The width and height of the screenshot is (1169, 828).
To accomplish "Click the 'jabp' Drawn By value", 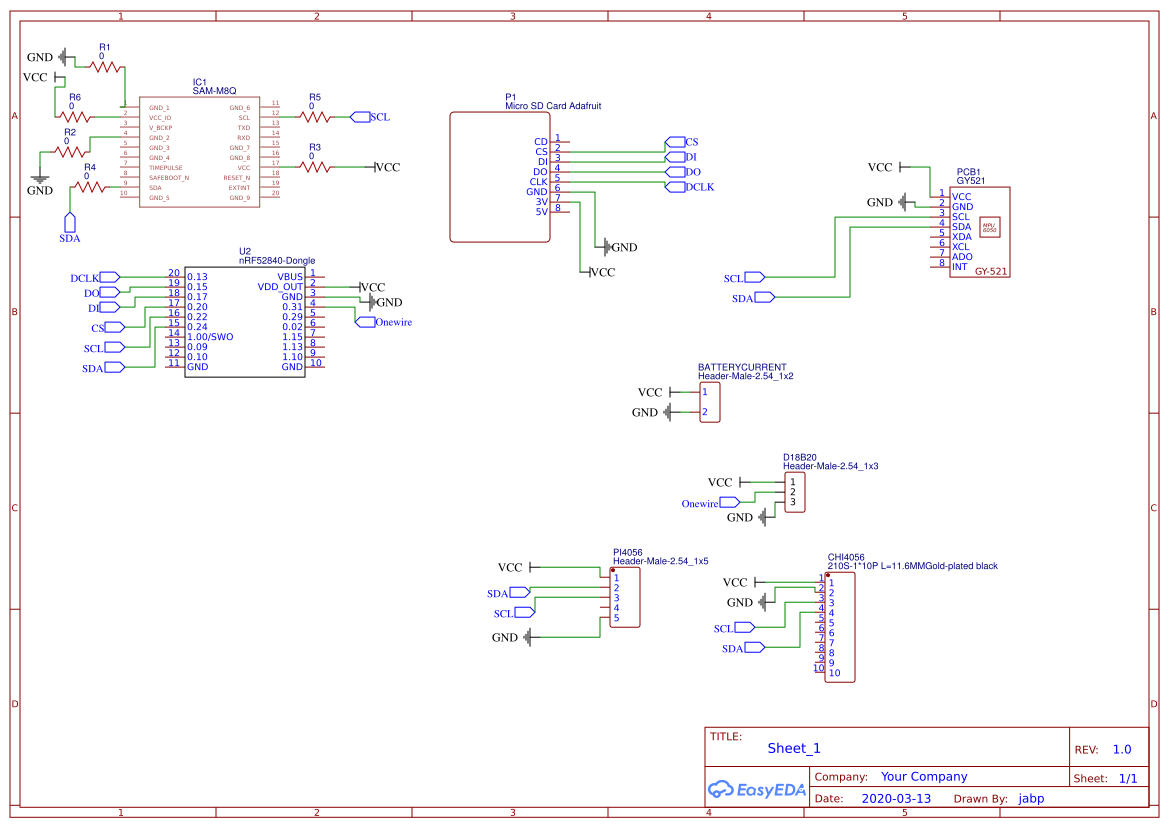I will 1030,799.
